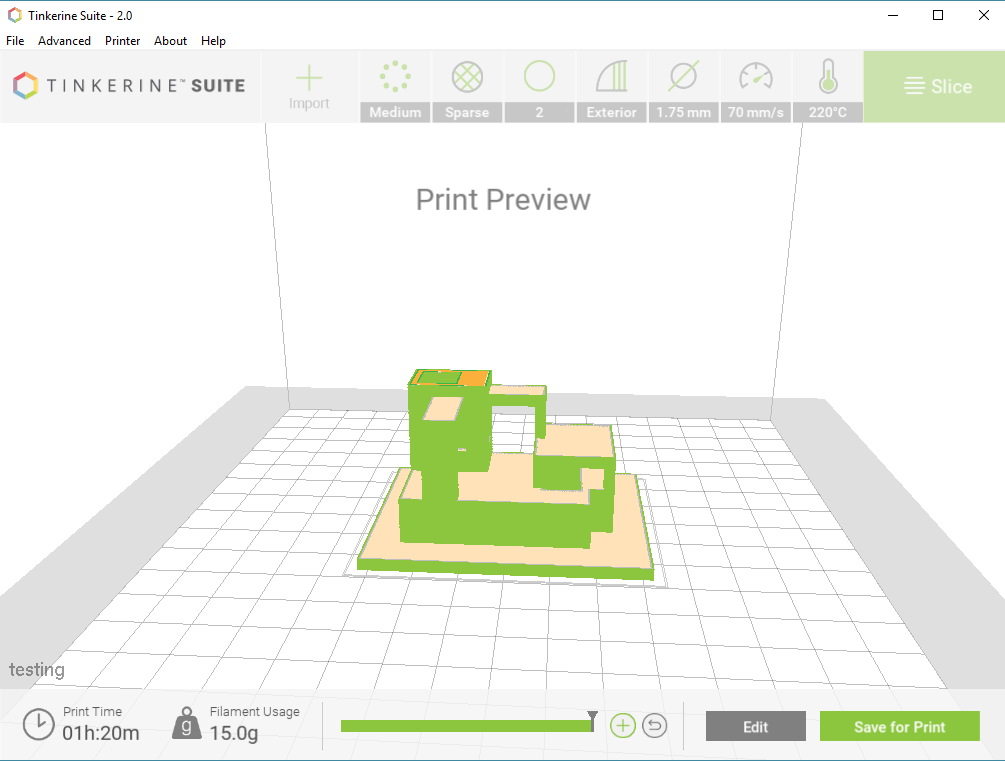Click the Tinkerine Suite logo
The image size is (1005, 761).
(129, 86)
